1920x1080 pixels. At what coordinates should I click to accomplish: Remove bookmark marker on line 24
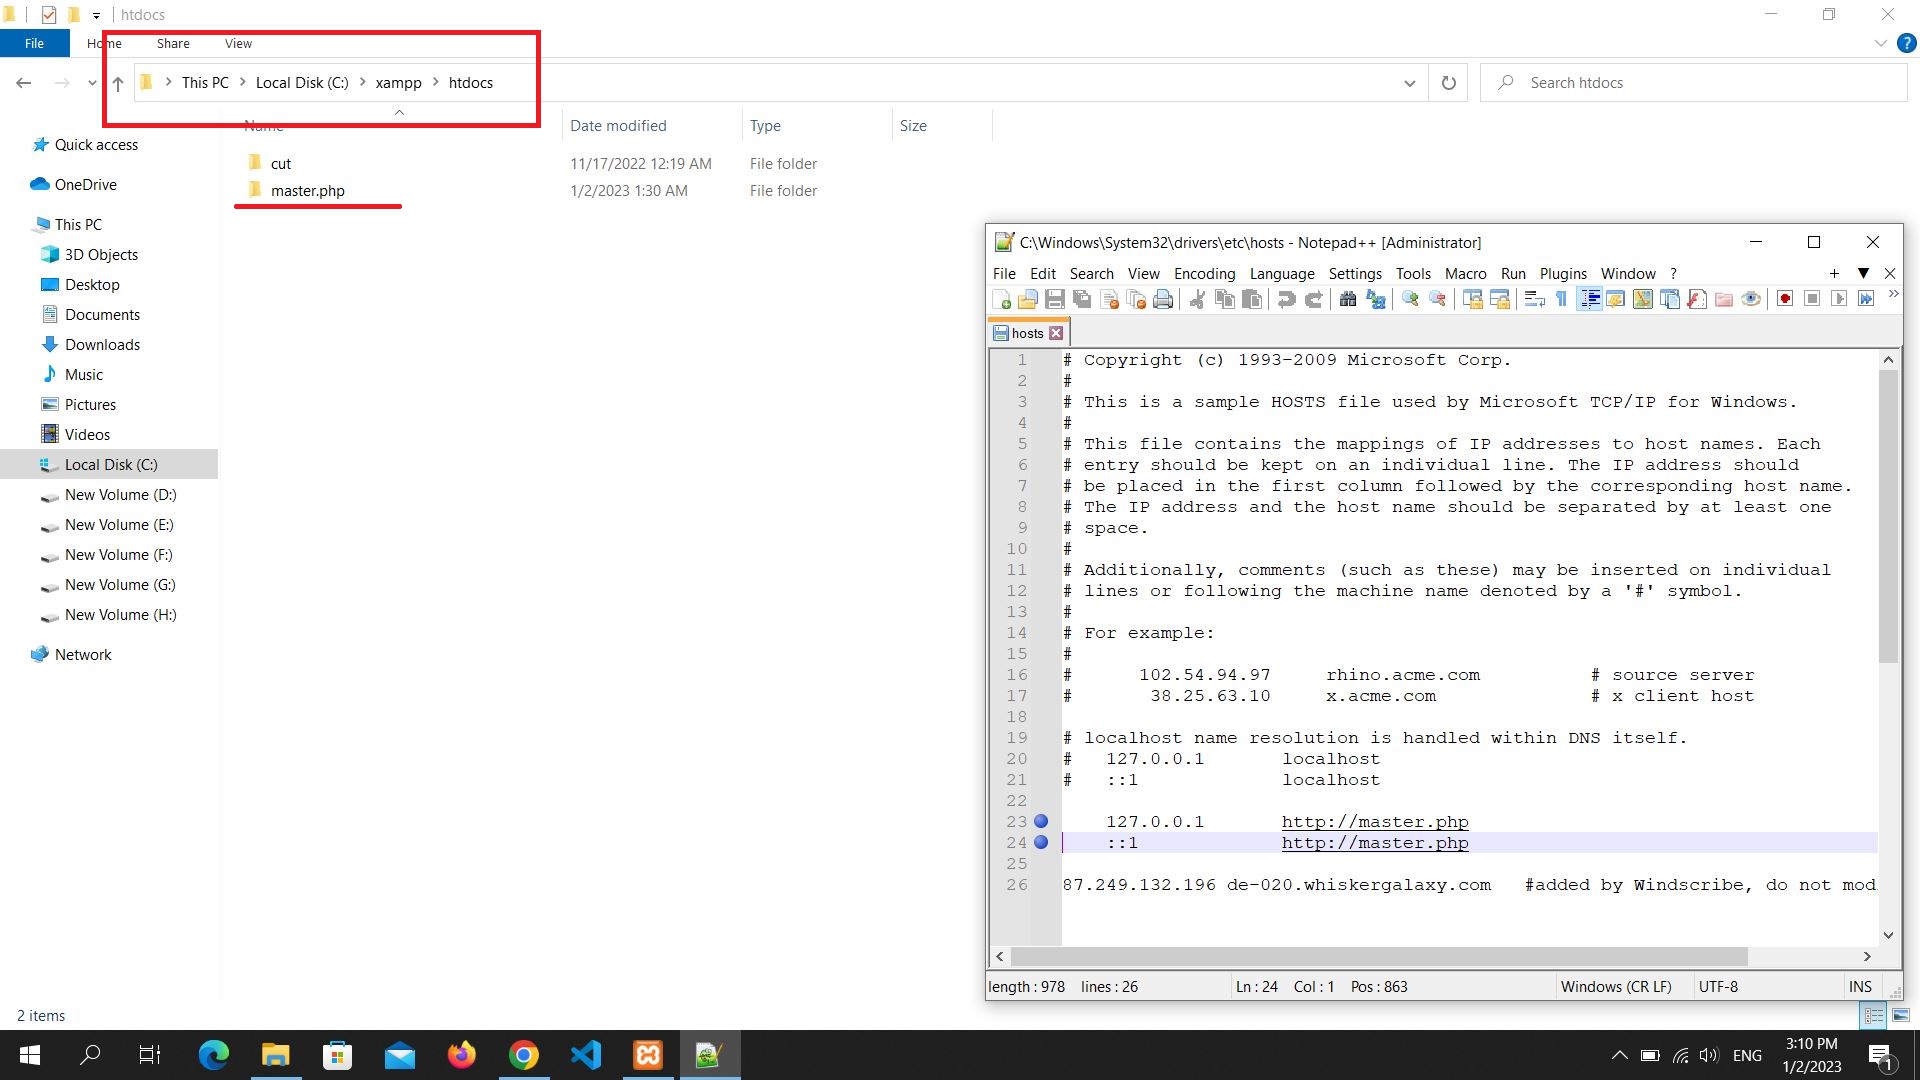(1041, 842)
